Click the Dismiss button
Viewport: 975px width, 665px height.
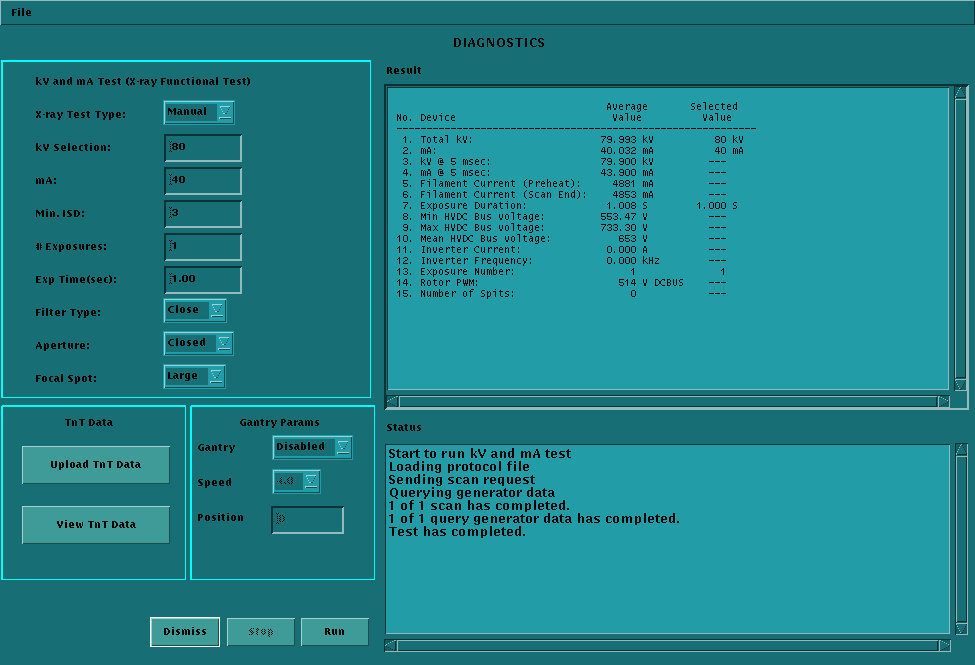pyautogui.click(x=185, y=632)
